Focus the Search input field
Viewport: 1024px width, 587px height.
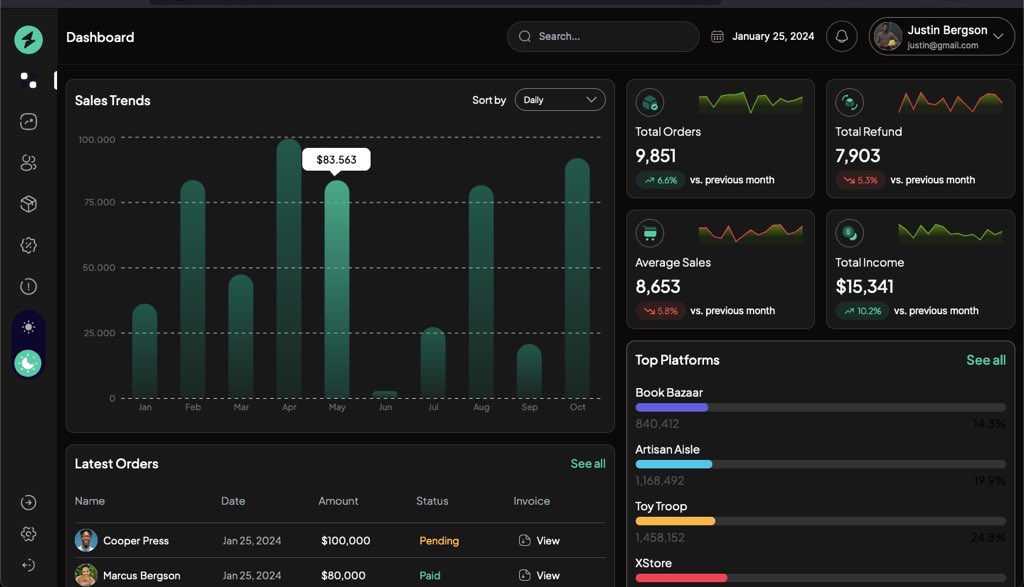tap(603, 37)
